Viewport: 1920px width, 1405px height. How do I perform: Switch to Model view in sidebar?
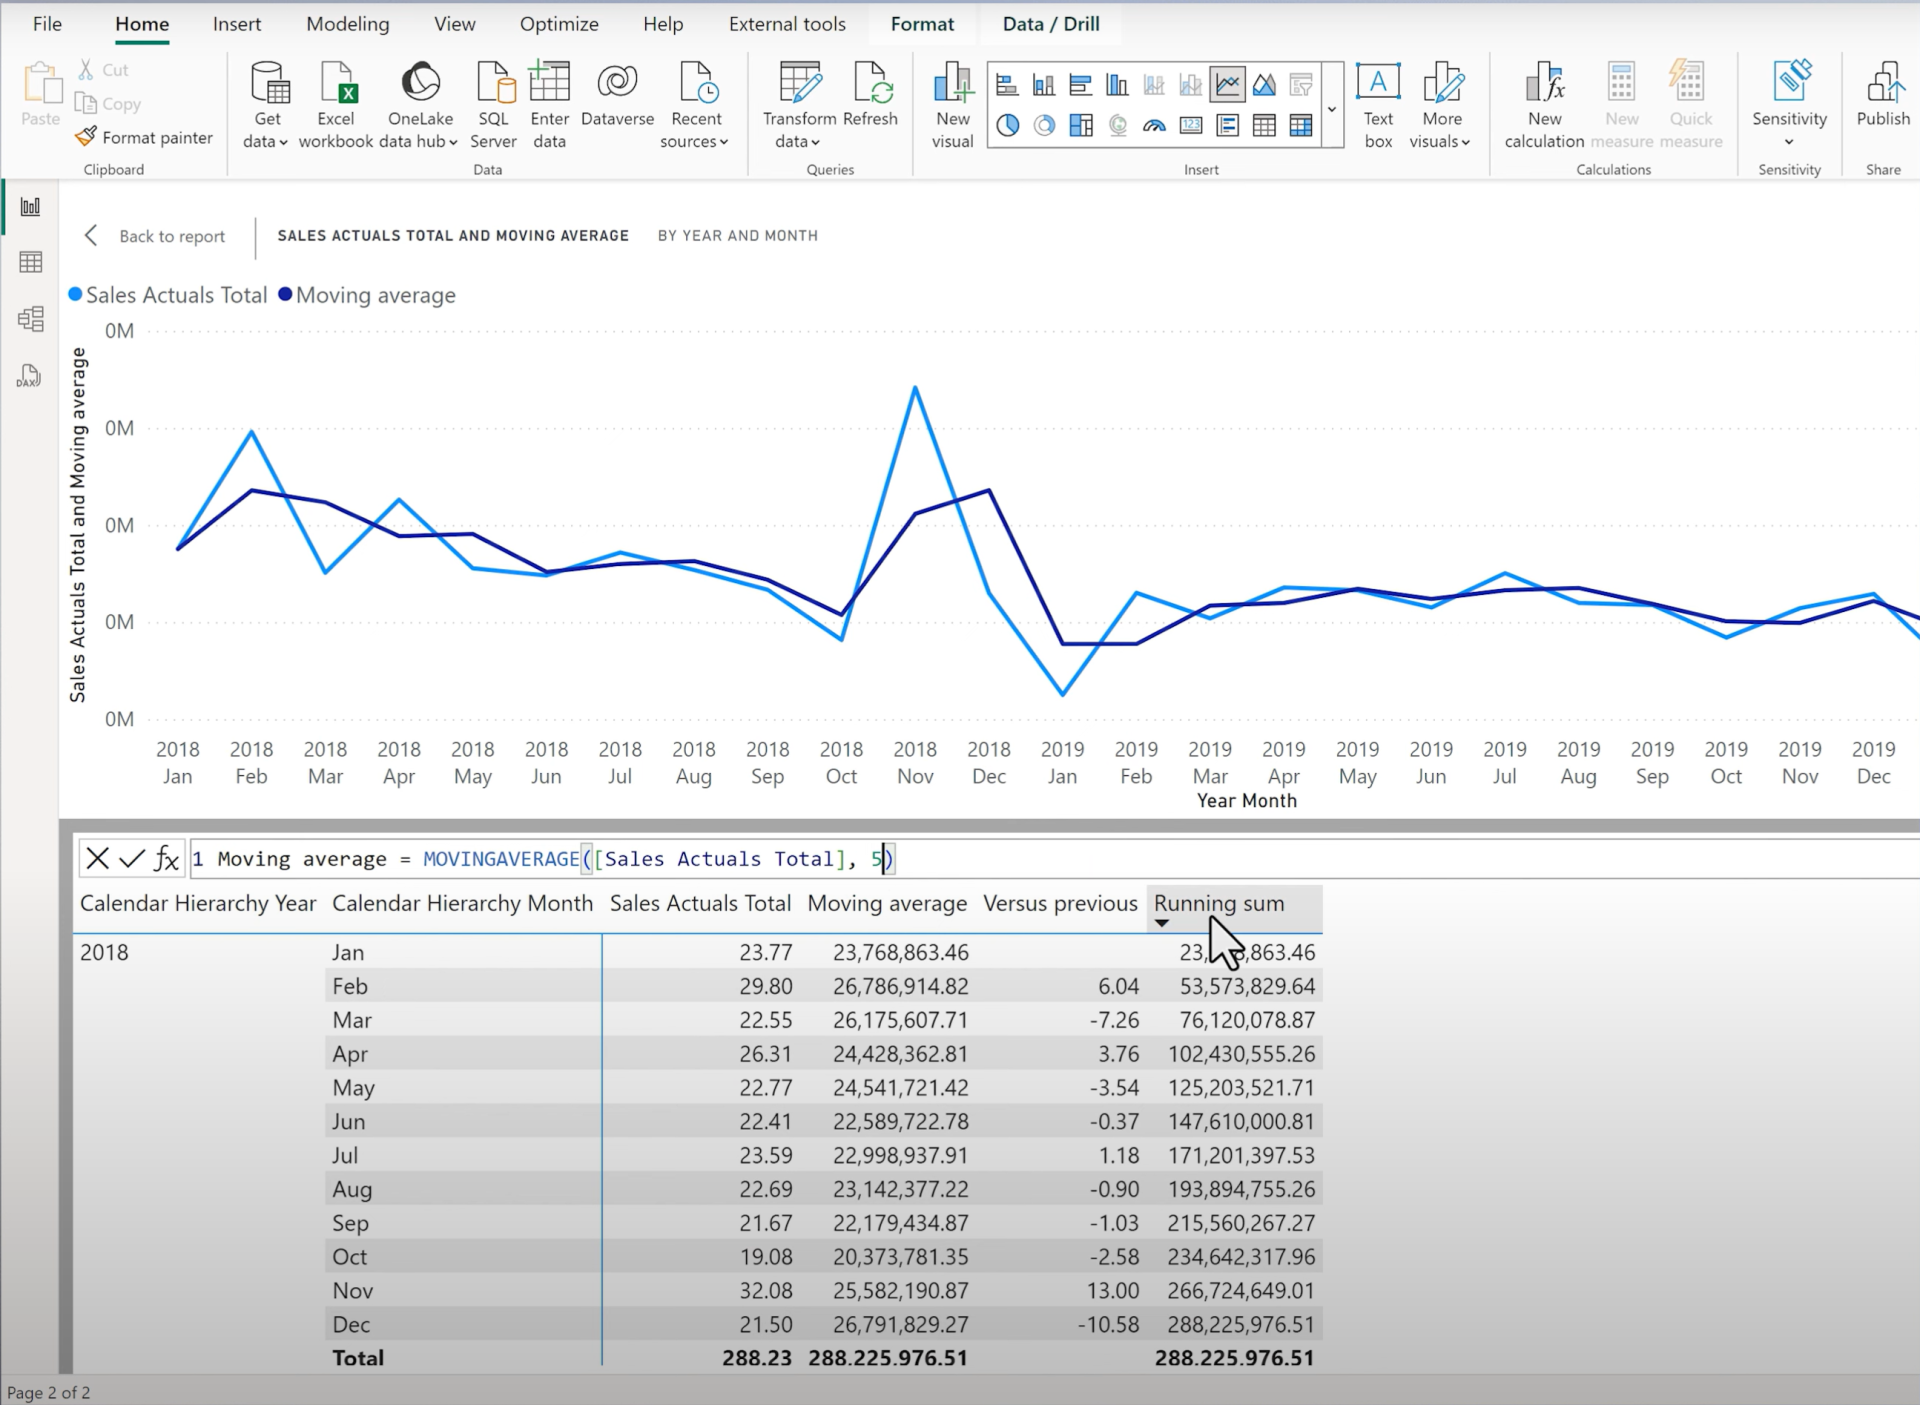30,319
